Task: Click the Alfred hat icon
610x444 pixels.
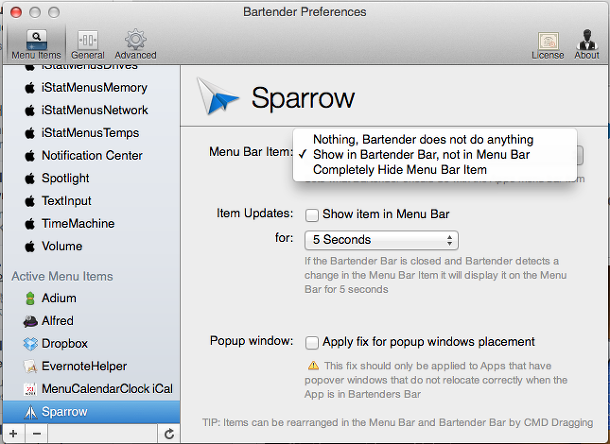Action: (x=30, y=321)
